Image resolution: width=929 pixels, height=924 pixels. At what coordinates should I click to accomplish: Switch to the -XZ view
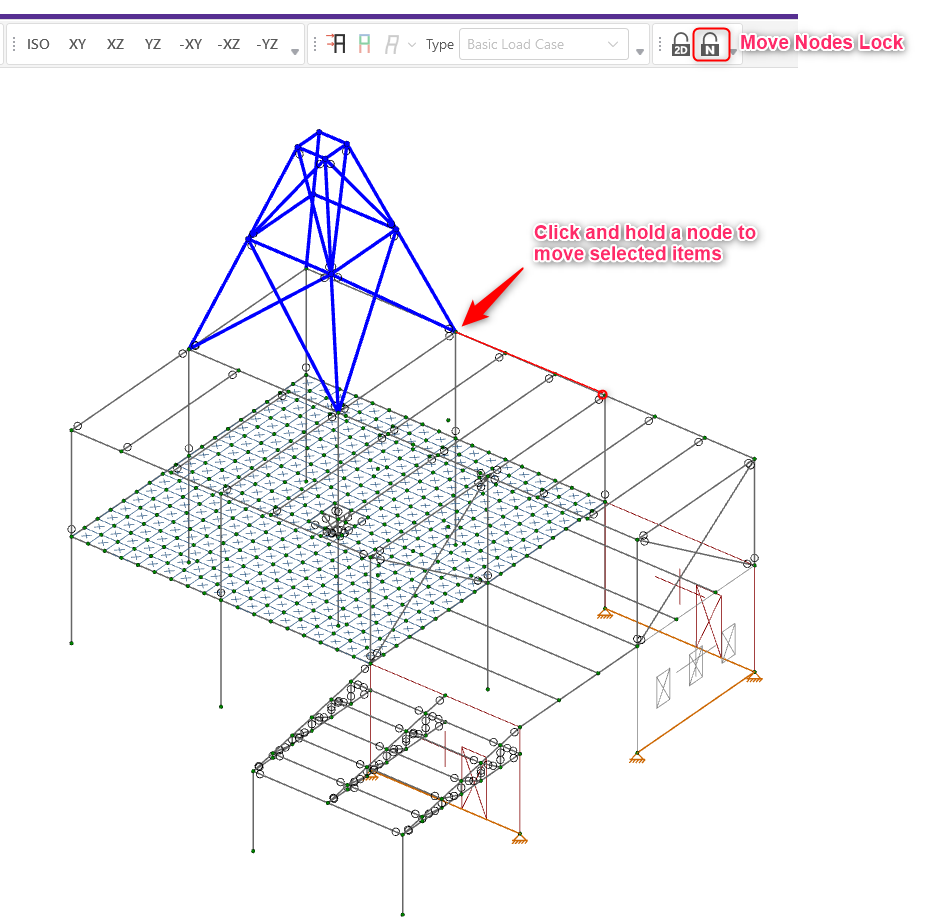point(229,45)
